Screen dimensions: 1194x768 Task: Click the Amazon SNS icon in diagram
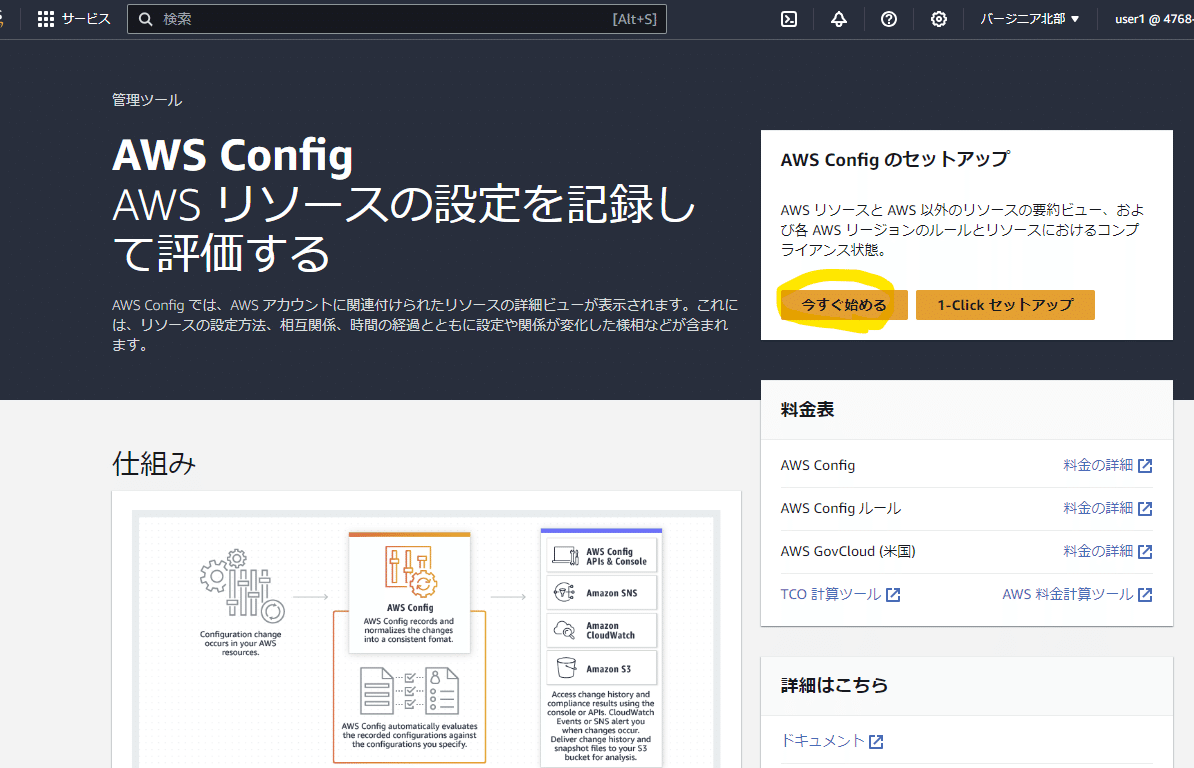pos(564,592)
